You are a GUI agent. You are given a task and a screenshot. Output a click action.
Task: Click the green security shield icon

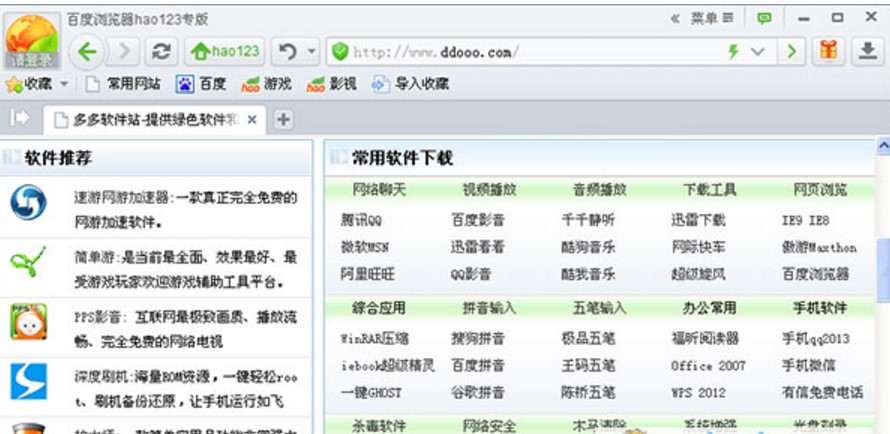(x=340, y=52)
